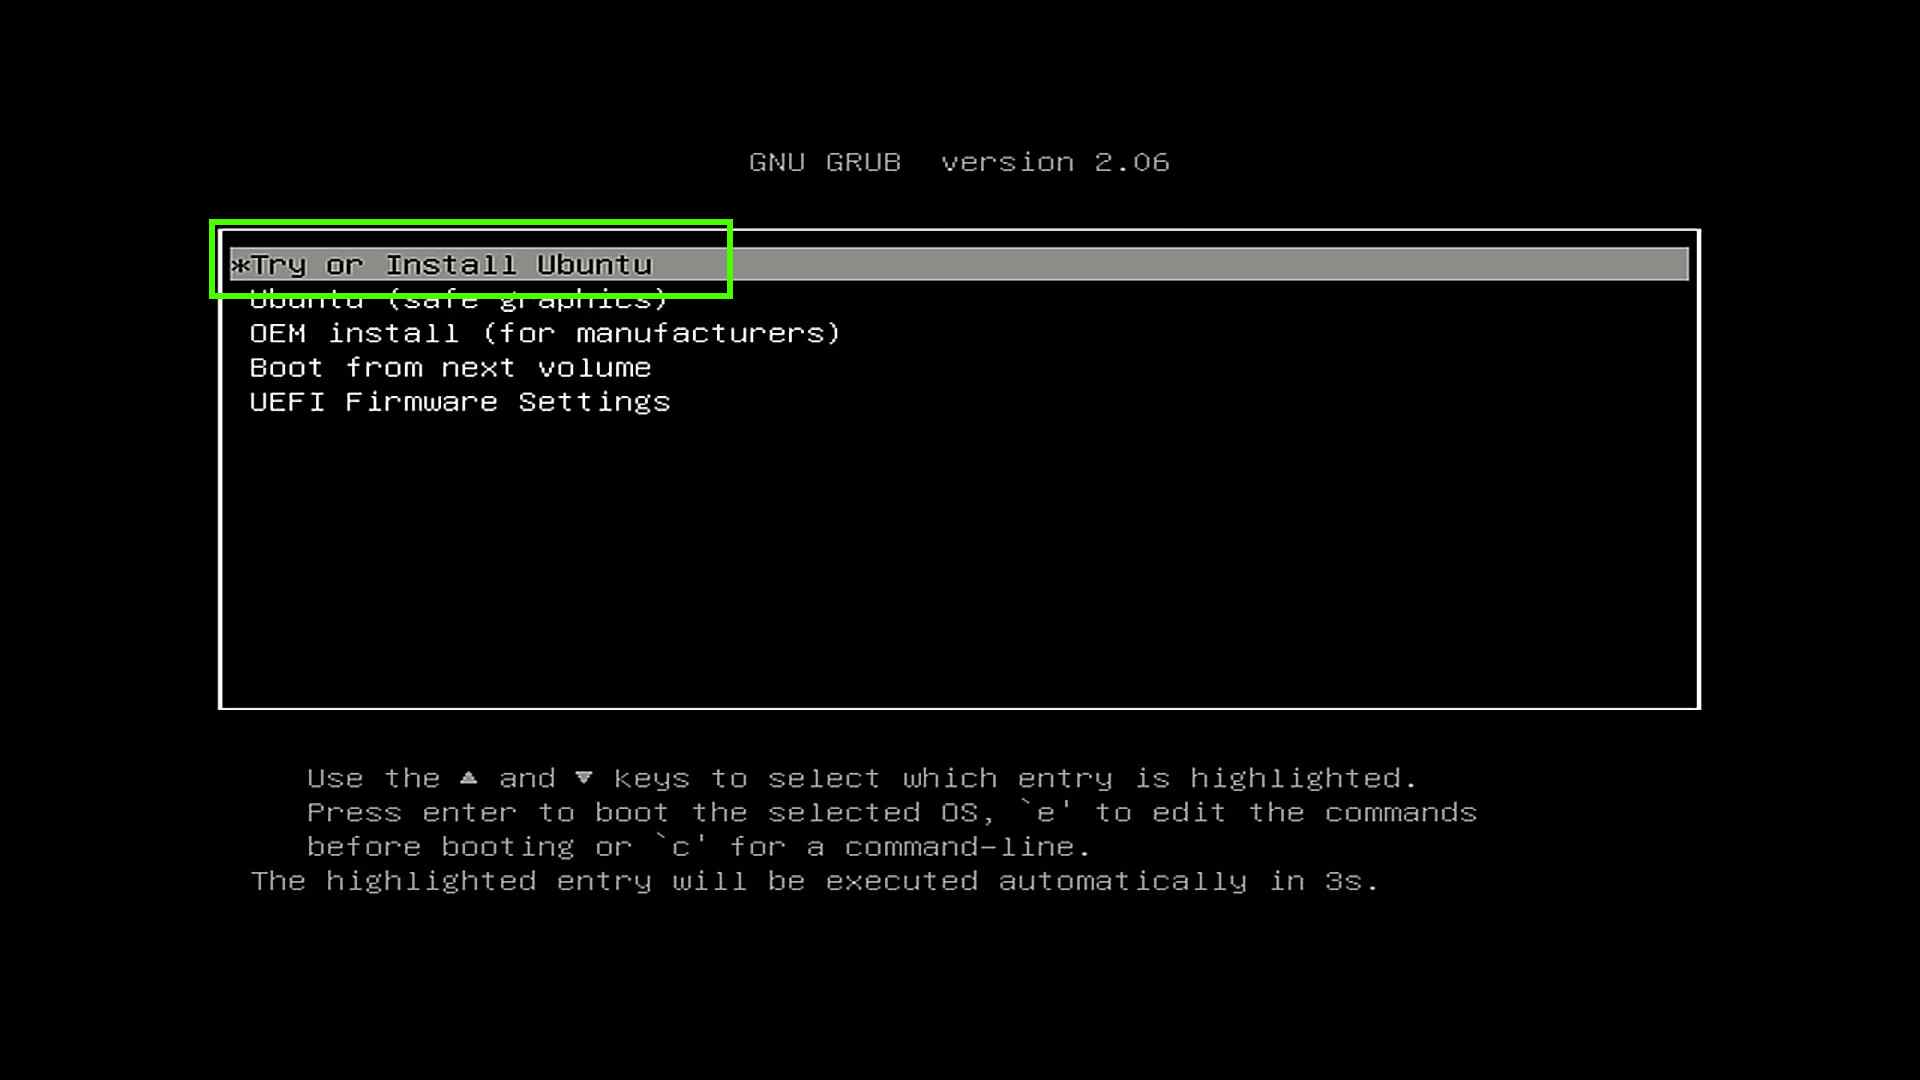Select 'OEM install (for manufacturers)' entry
This screenshot has height=1080, width=1920.
pos(545,332)
